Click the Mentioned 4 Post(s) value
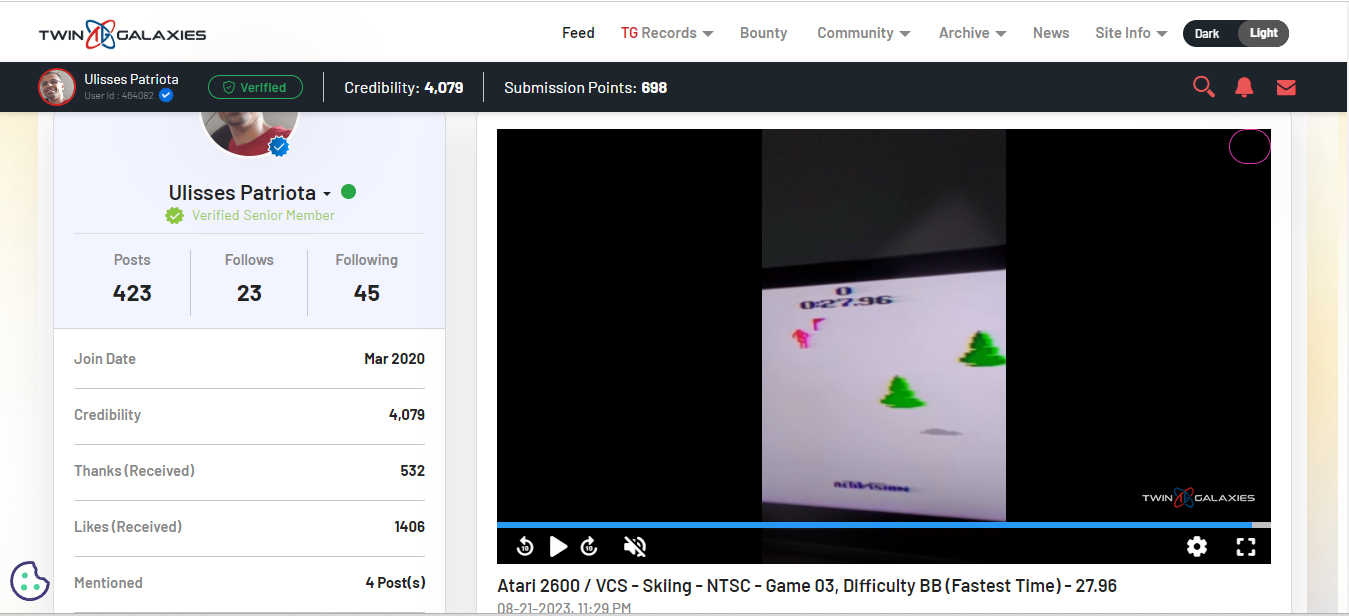Screen dimensions: 1349x616 [395, 583]
